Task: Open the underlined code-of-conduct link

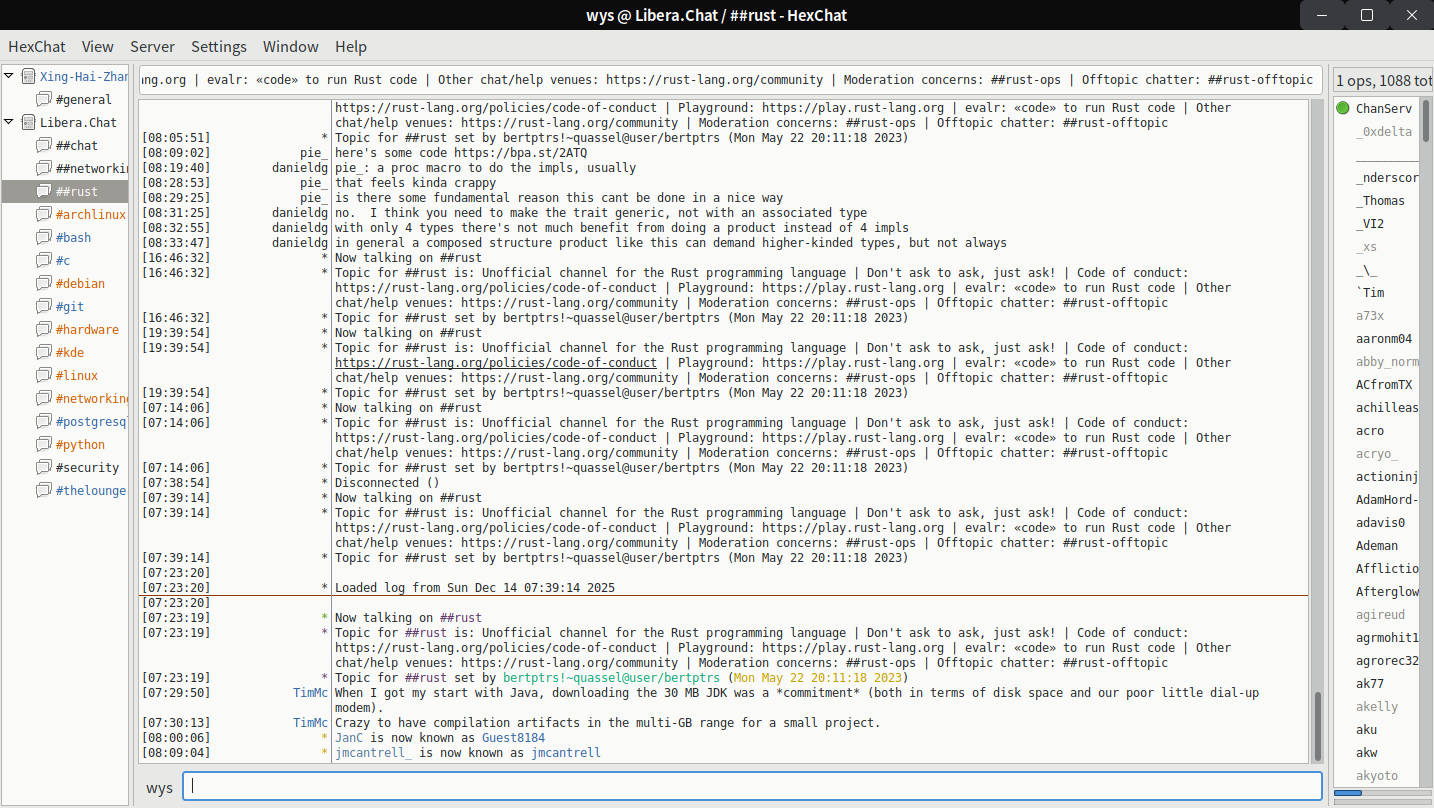Action: (x=495, y=363)
